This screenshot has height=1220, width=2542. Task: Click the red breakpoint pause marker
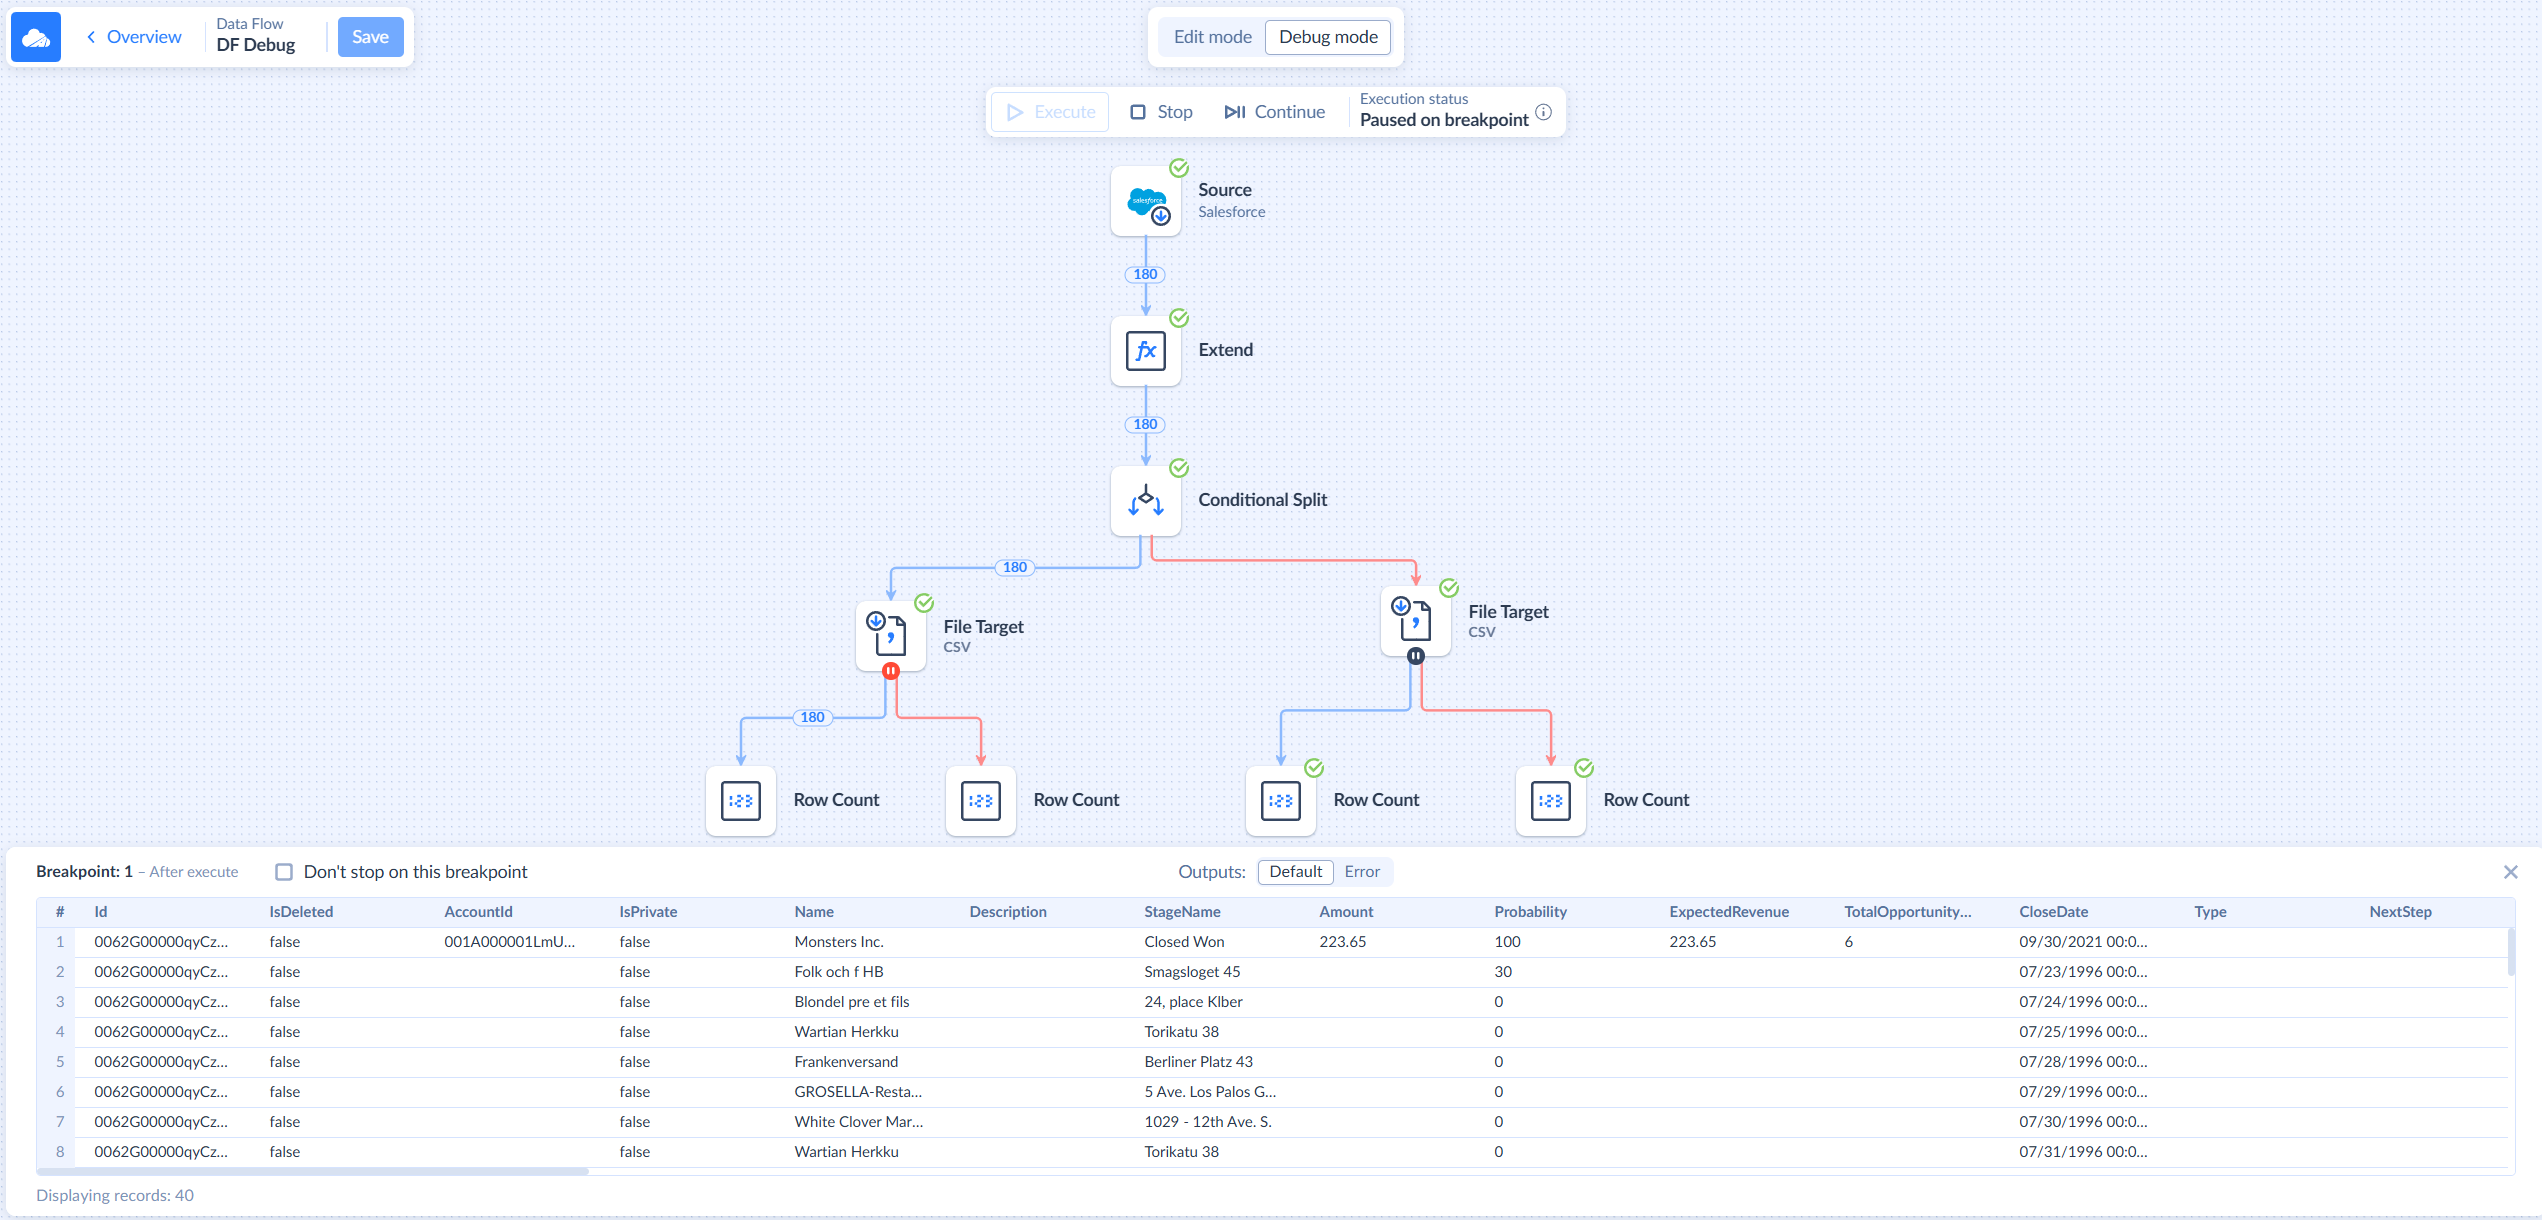890,671
